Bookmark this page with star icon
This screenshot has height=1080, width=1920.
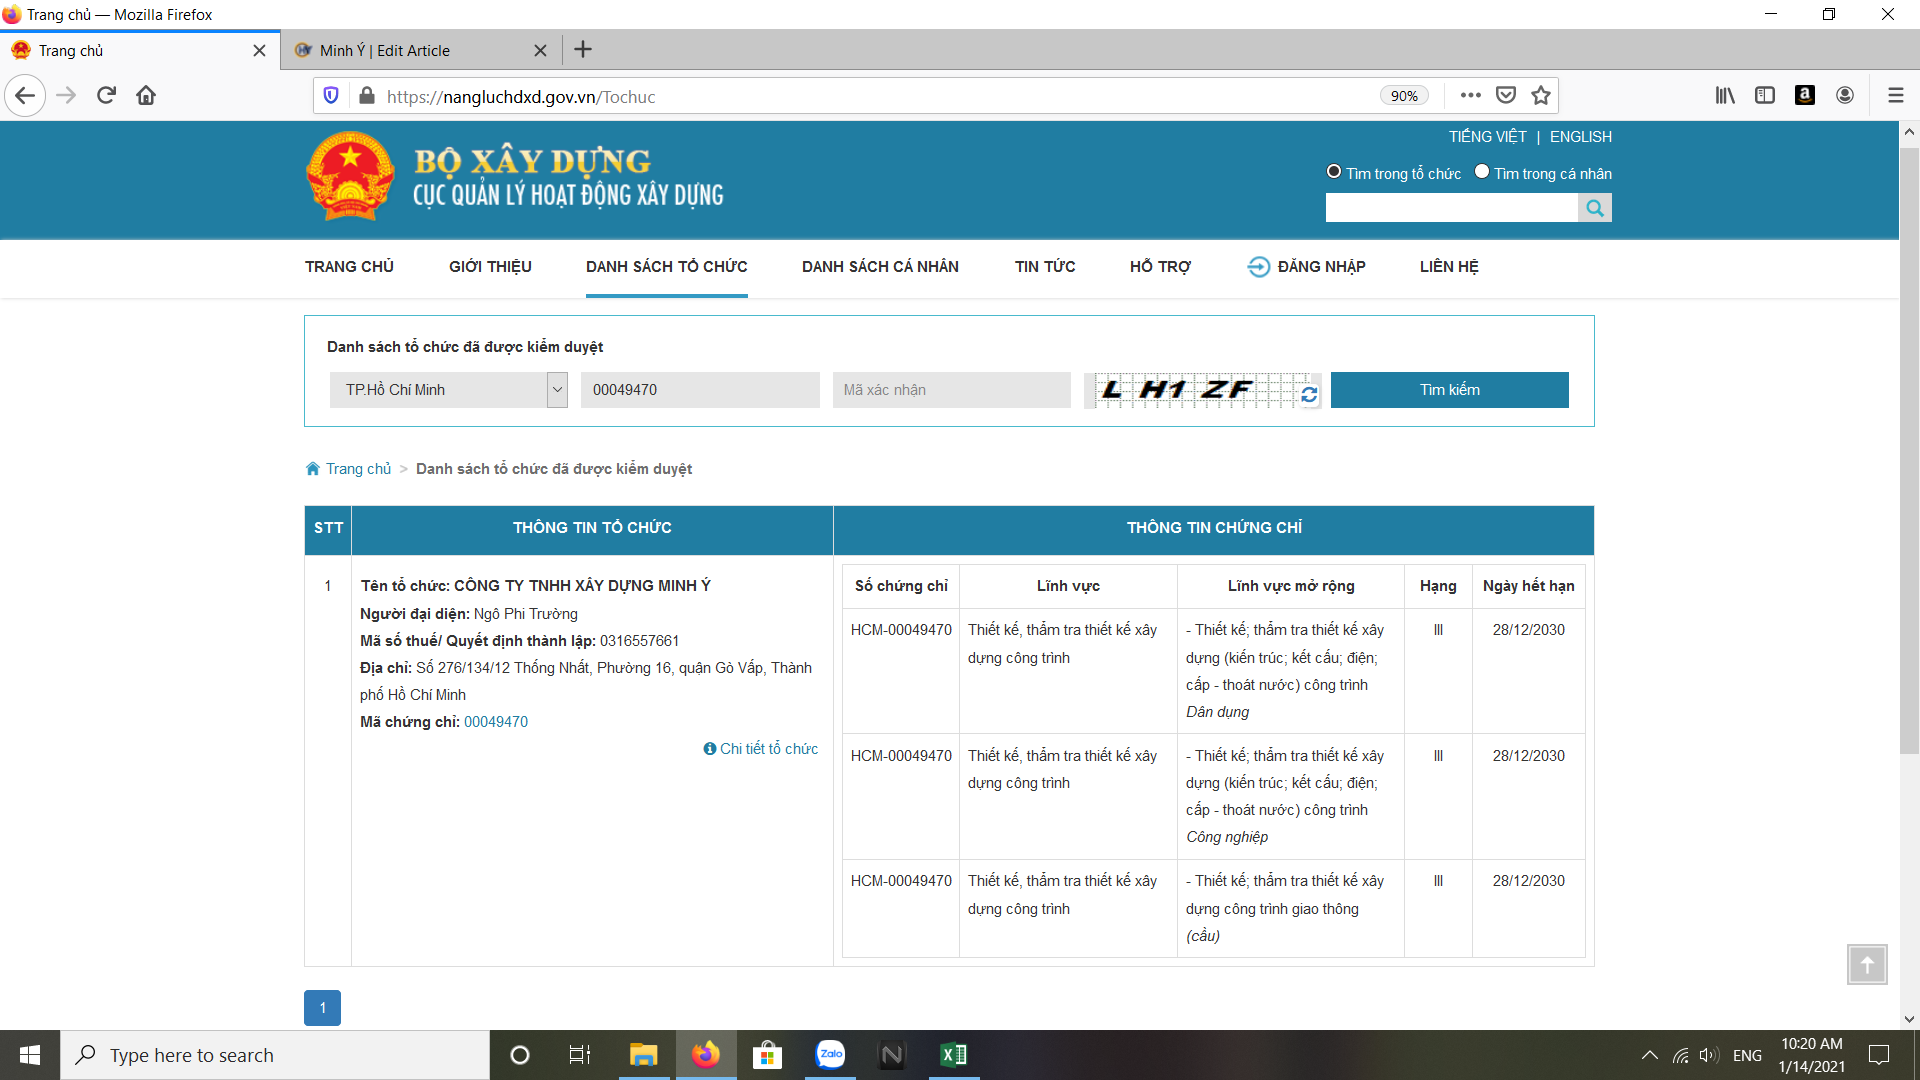(1541, 96)
